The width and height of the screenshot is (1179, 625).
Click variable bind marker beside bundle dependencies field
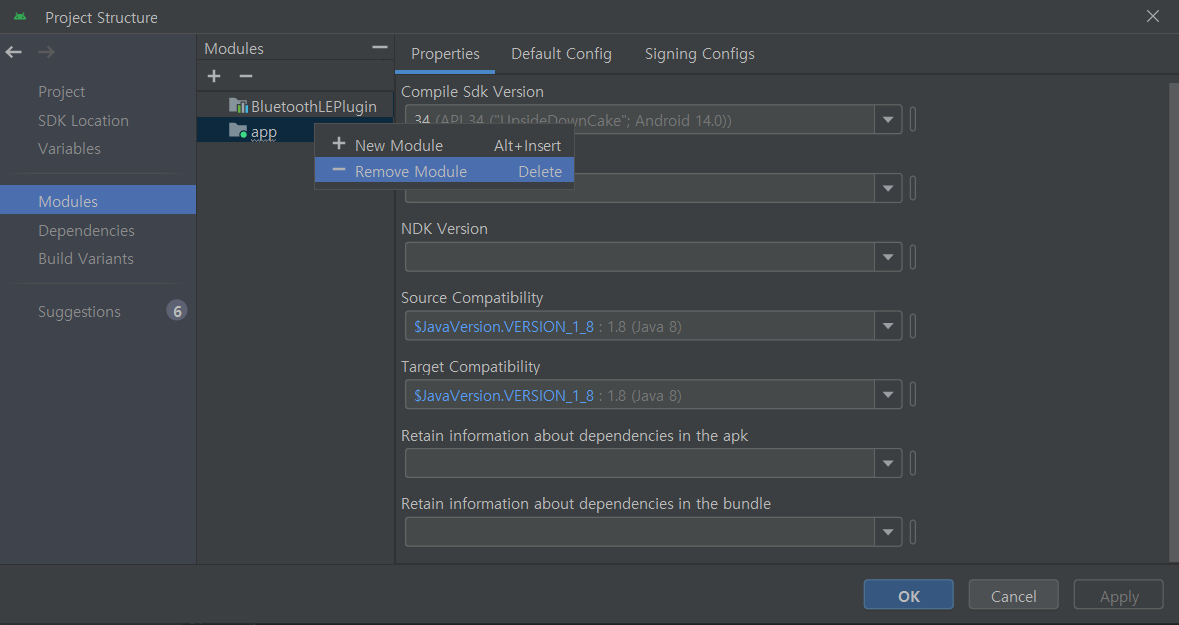point(913,532)
